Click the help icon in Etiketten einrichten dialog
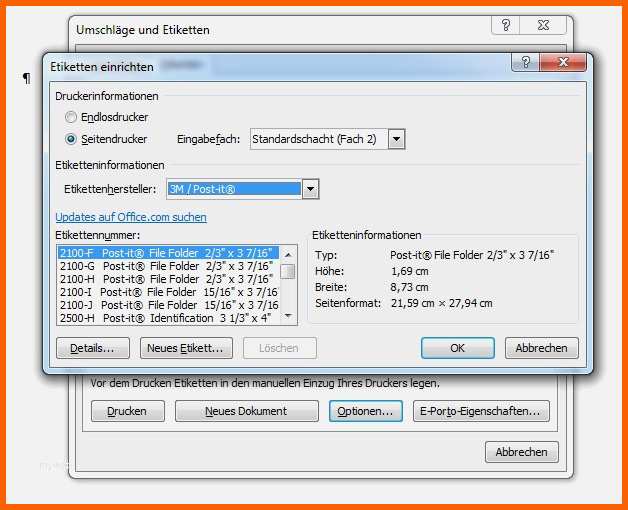The image size is (628, 510). tap(525, 62)
